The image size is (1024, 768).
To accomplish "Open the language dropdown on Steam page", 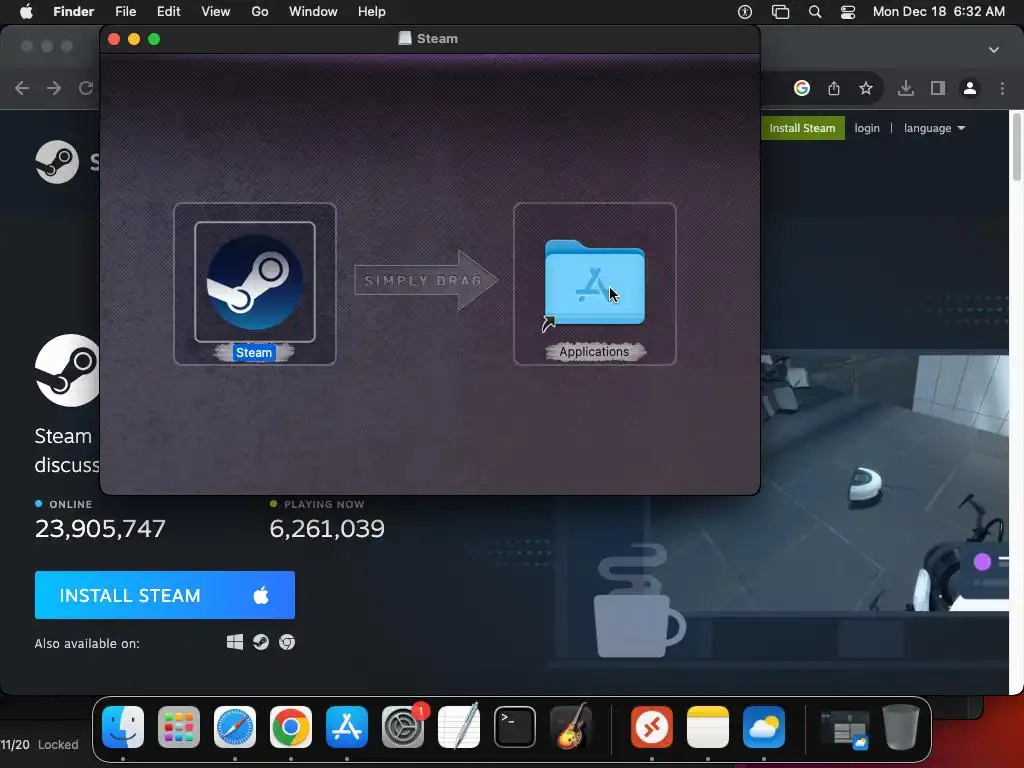I will click(x=935, y=128).
